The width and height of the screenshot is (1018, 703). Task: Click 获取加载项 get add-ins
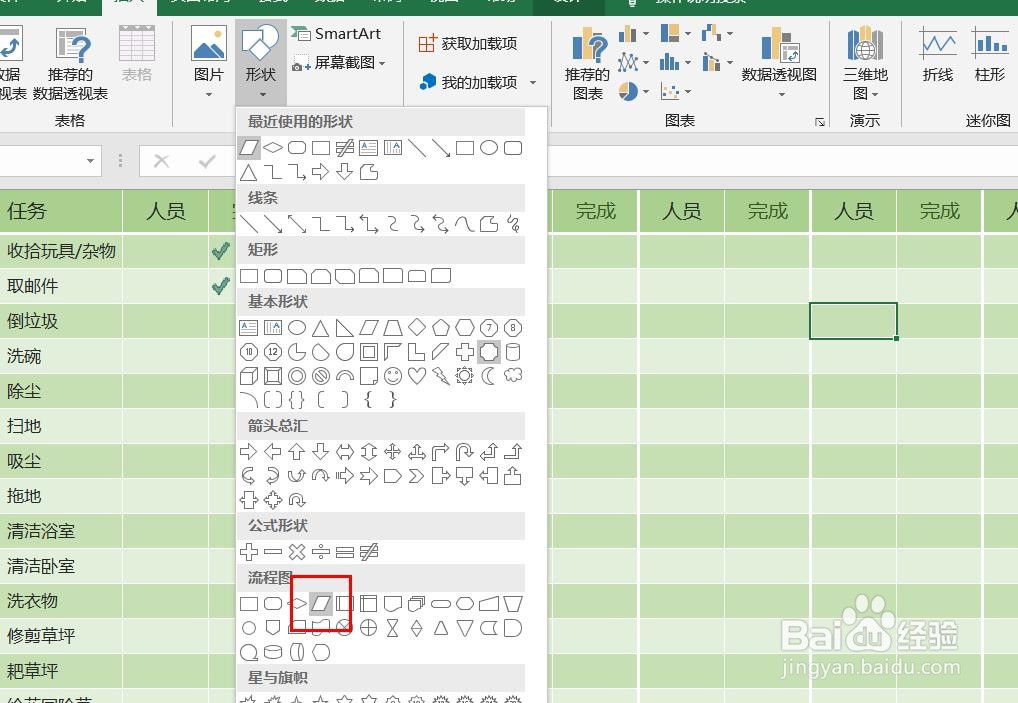point(467,43)
